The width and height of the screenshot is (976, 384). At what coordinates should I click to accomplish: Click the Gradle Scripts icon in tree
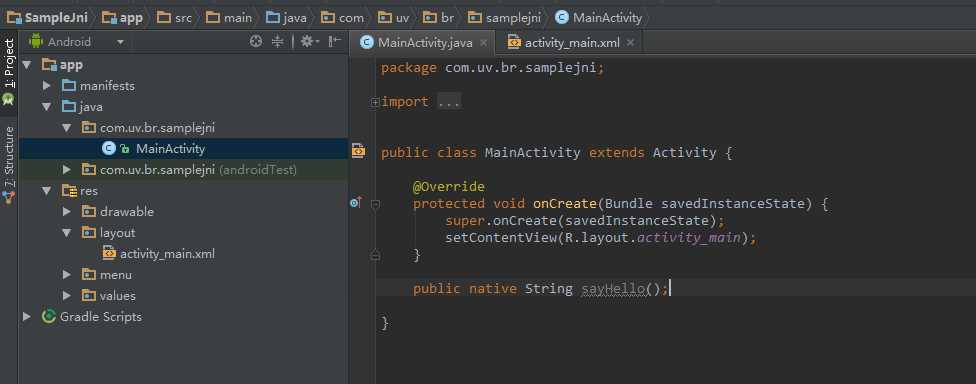click(x=49, y=317)
